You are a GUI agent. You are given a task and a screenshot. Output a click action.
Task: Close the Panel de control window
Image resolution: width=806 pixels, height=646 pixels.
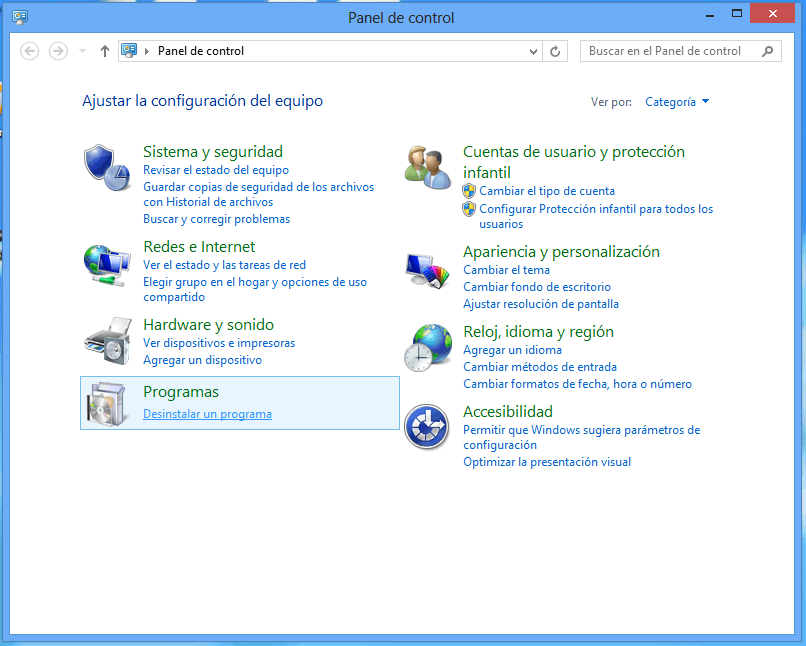point(773,14)
